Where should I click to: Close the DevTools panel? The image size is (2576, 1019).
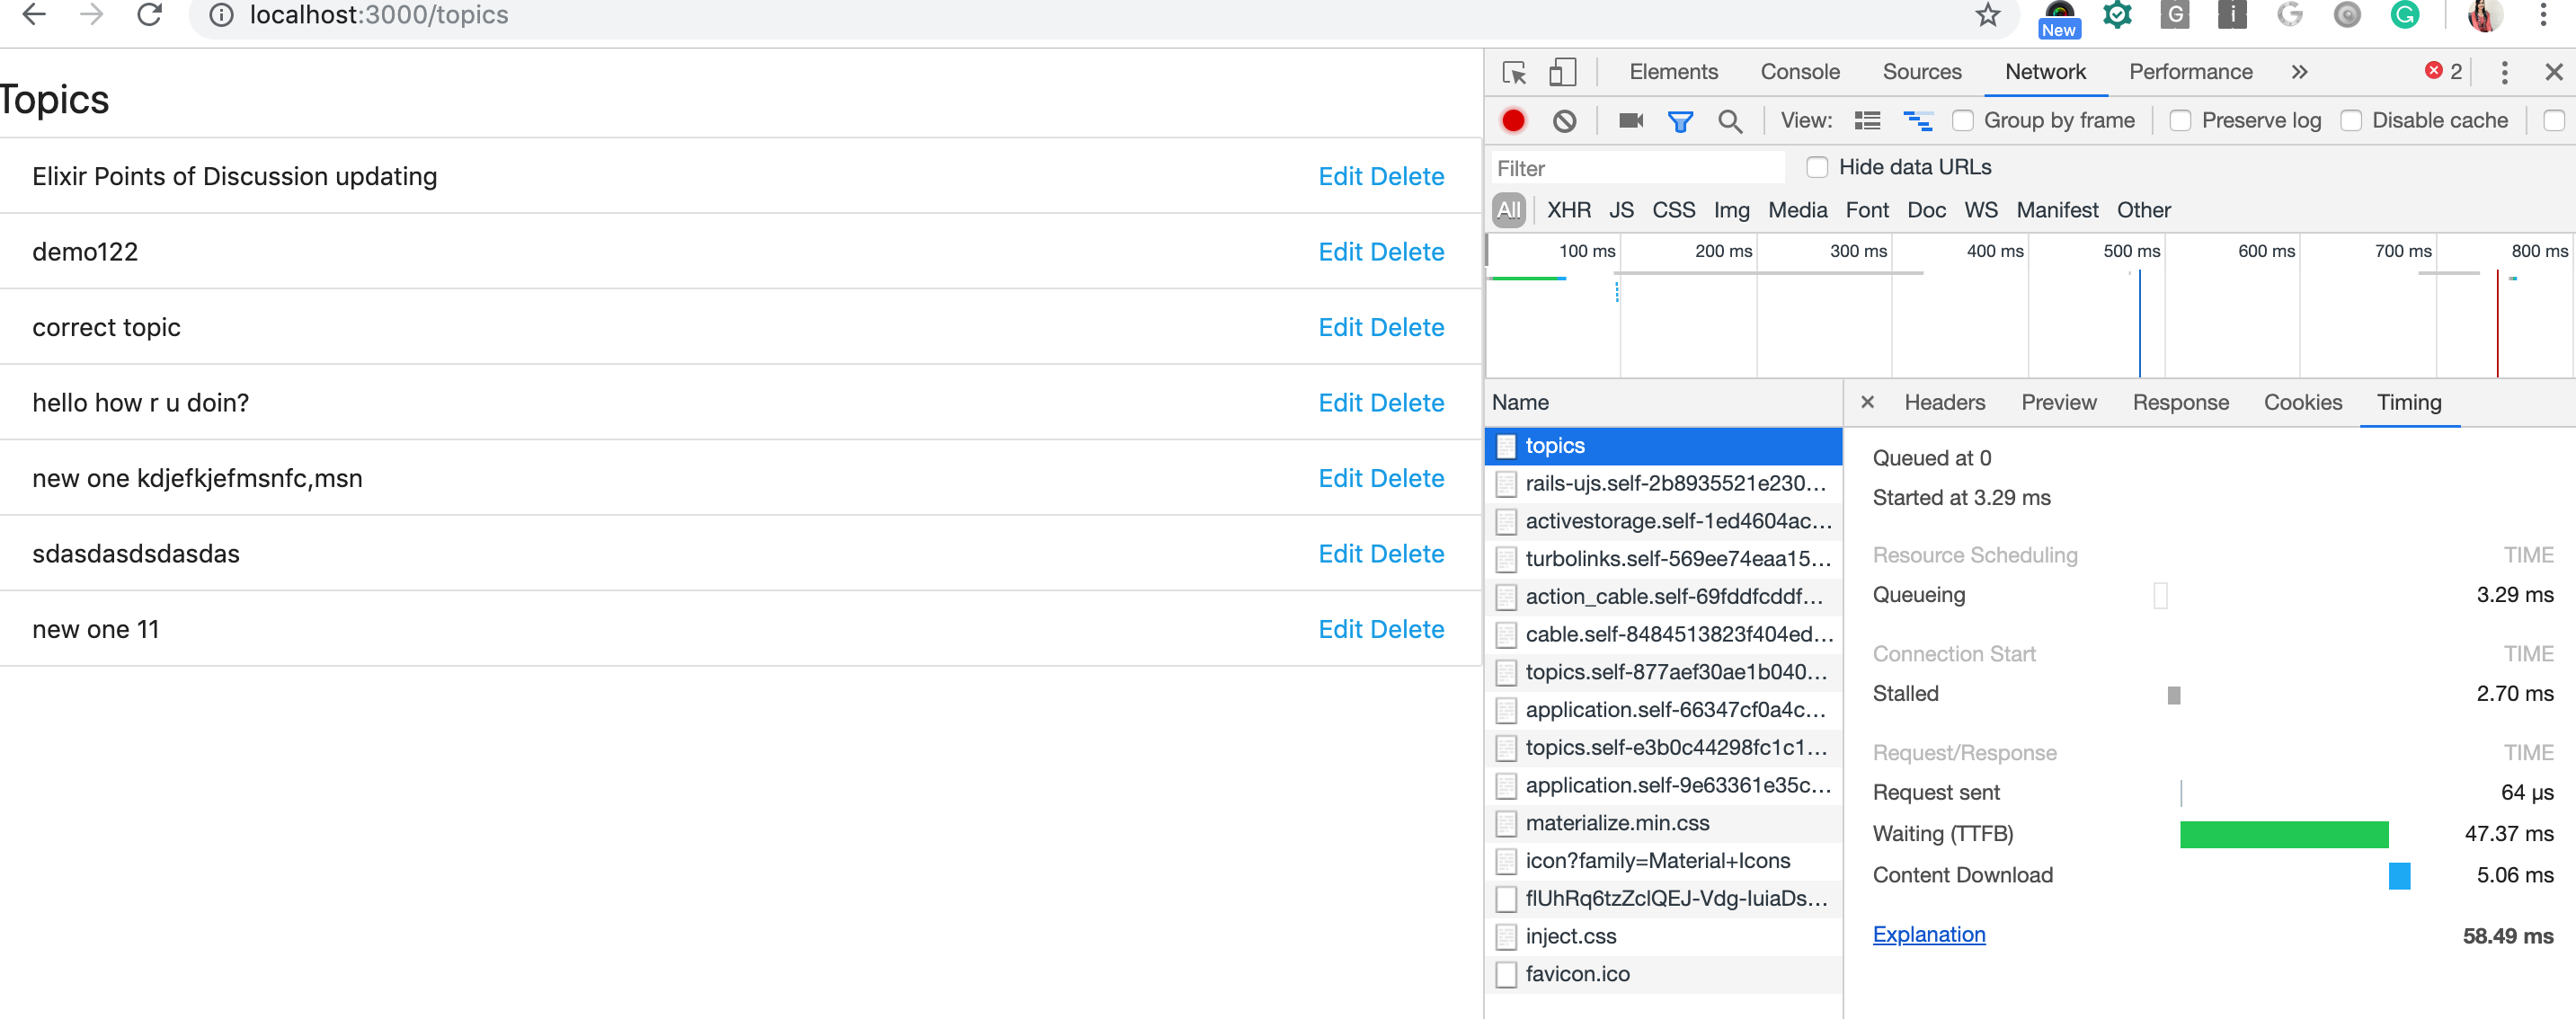(x=2553, y=72)
